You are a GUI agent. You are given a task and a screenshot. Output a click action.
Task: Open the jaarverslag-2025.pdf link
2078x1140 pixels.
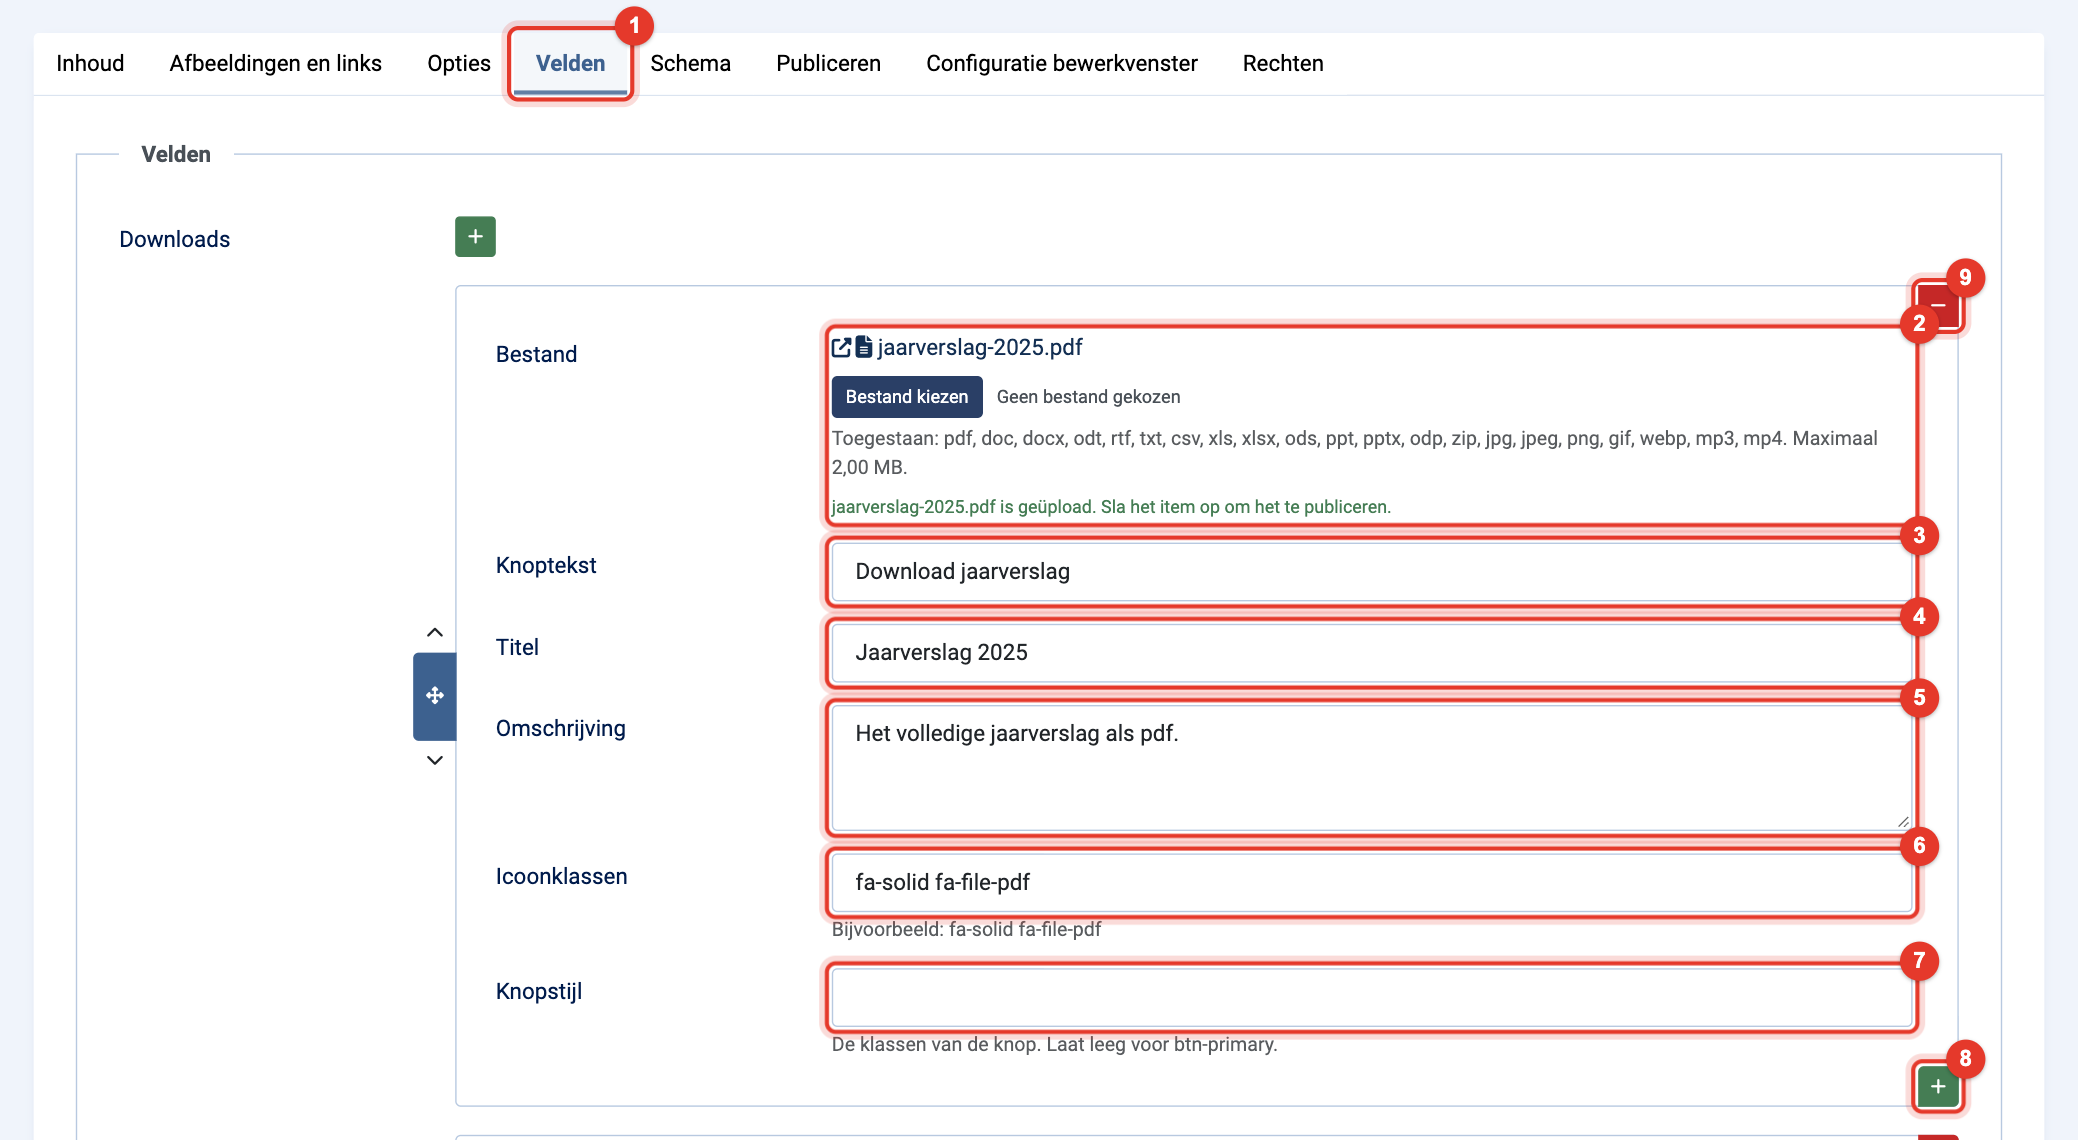(979, 347)
